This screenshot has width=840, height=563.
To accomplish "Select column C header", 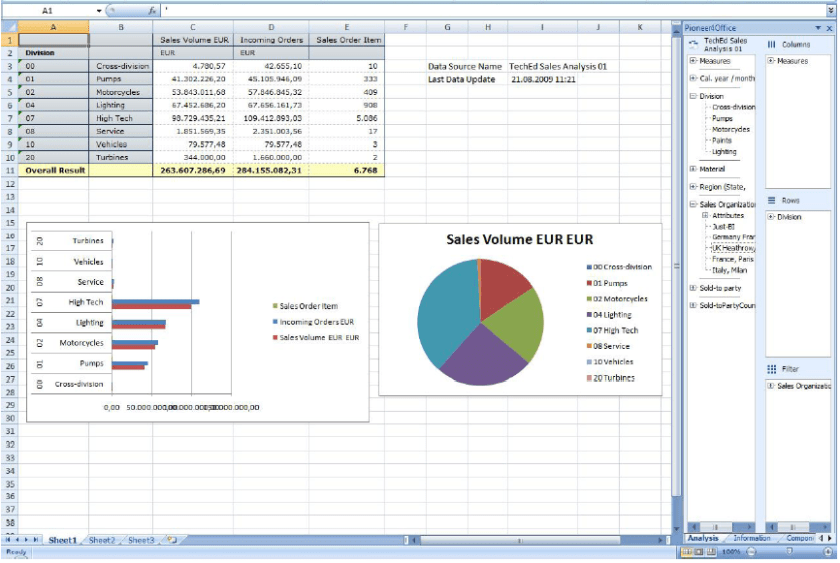I will (193, 27).
